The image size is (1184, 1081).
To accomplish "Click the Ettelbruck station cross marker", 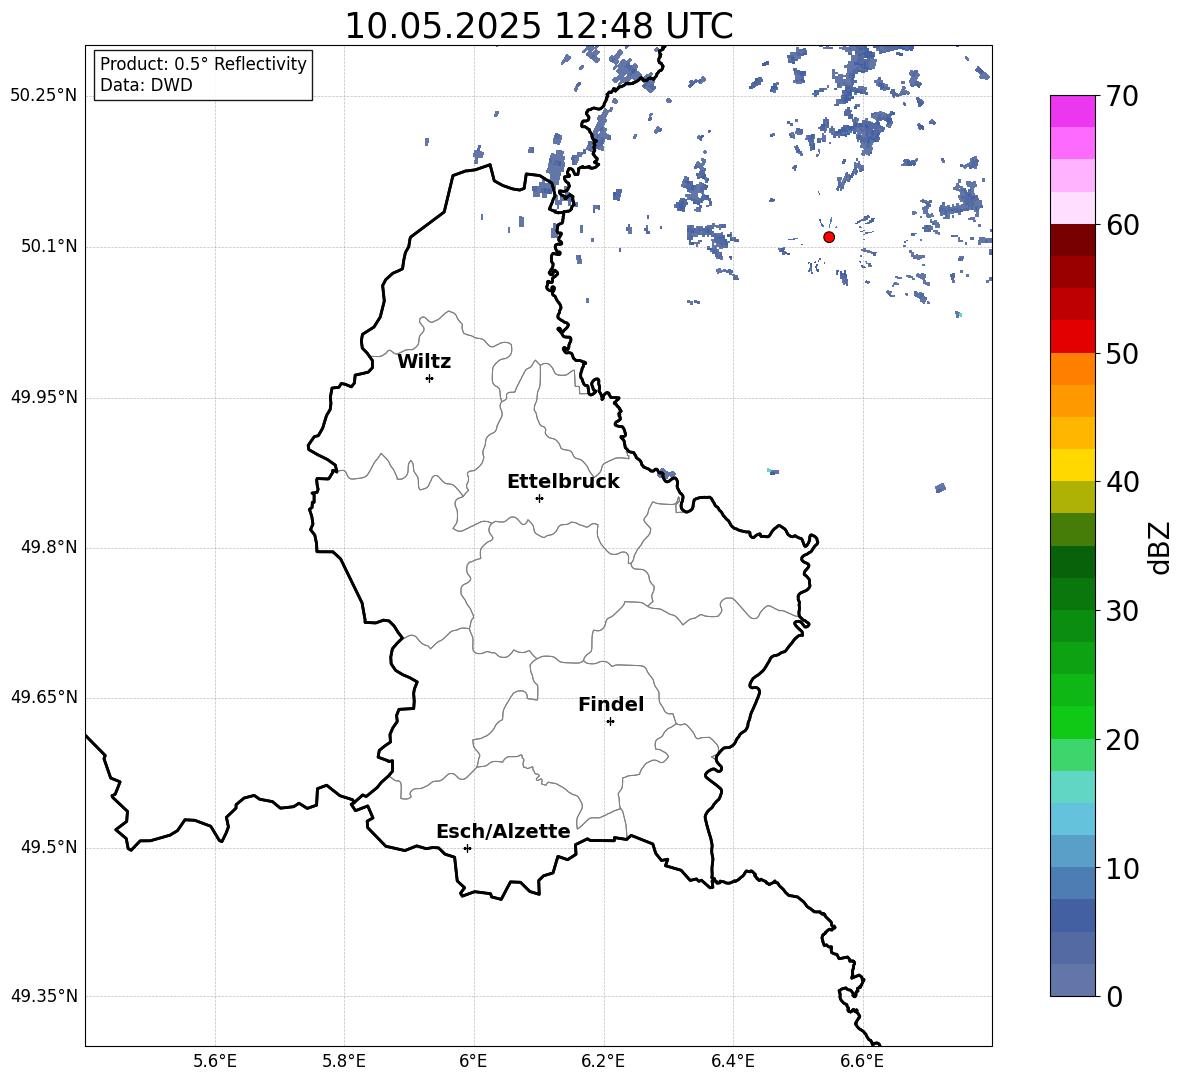I will pyautogui.click(x=539, y=498).
